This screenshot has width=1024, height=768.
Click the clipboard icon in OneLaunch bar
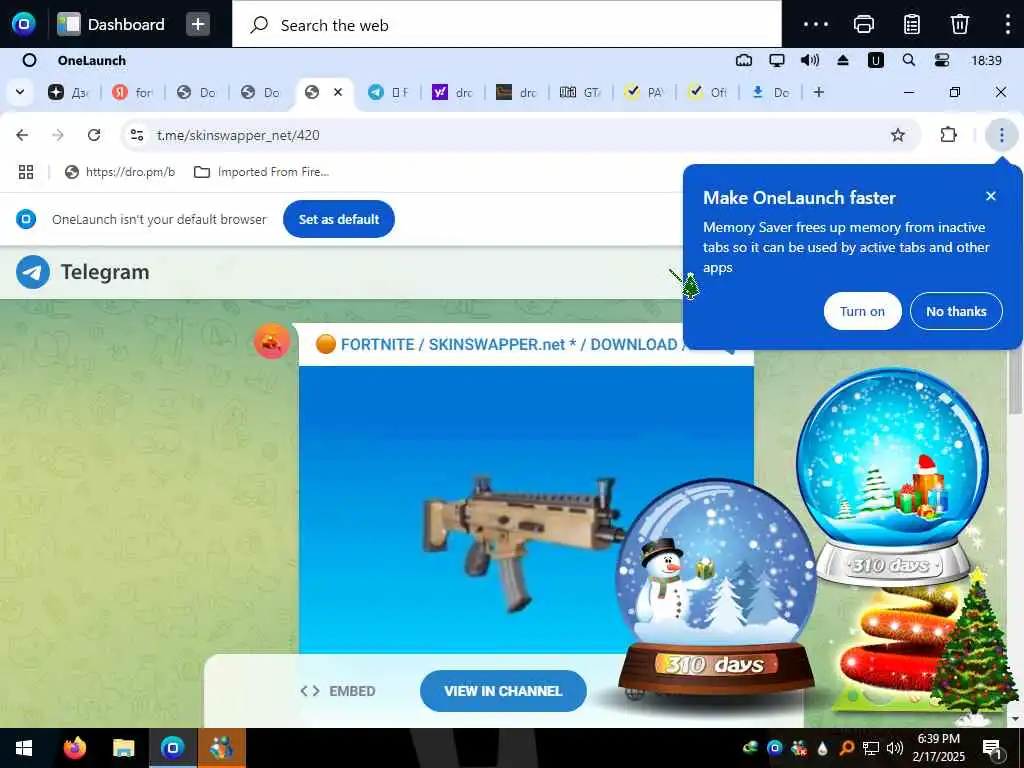912,24
